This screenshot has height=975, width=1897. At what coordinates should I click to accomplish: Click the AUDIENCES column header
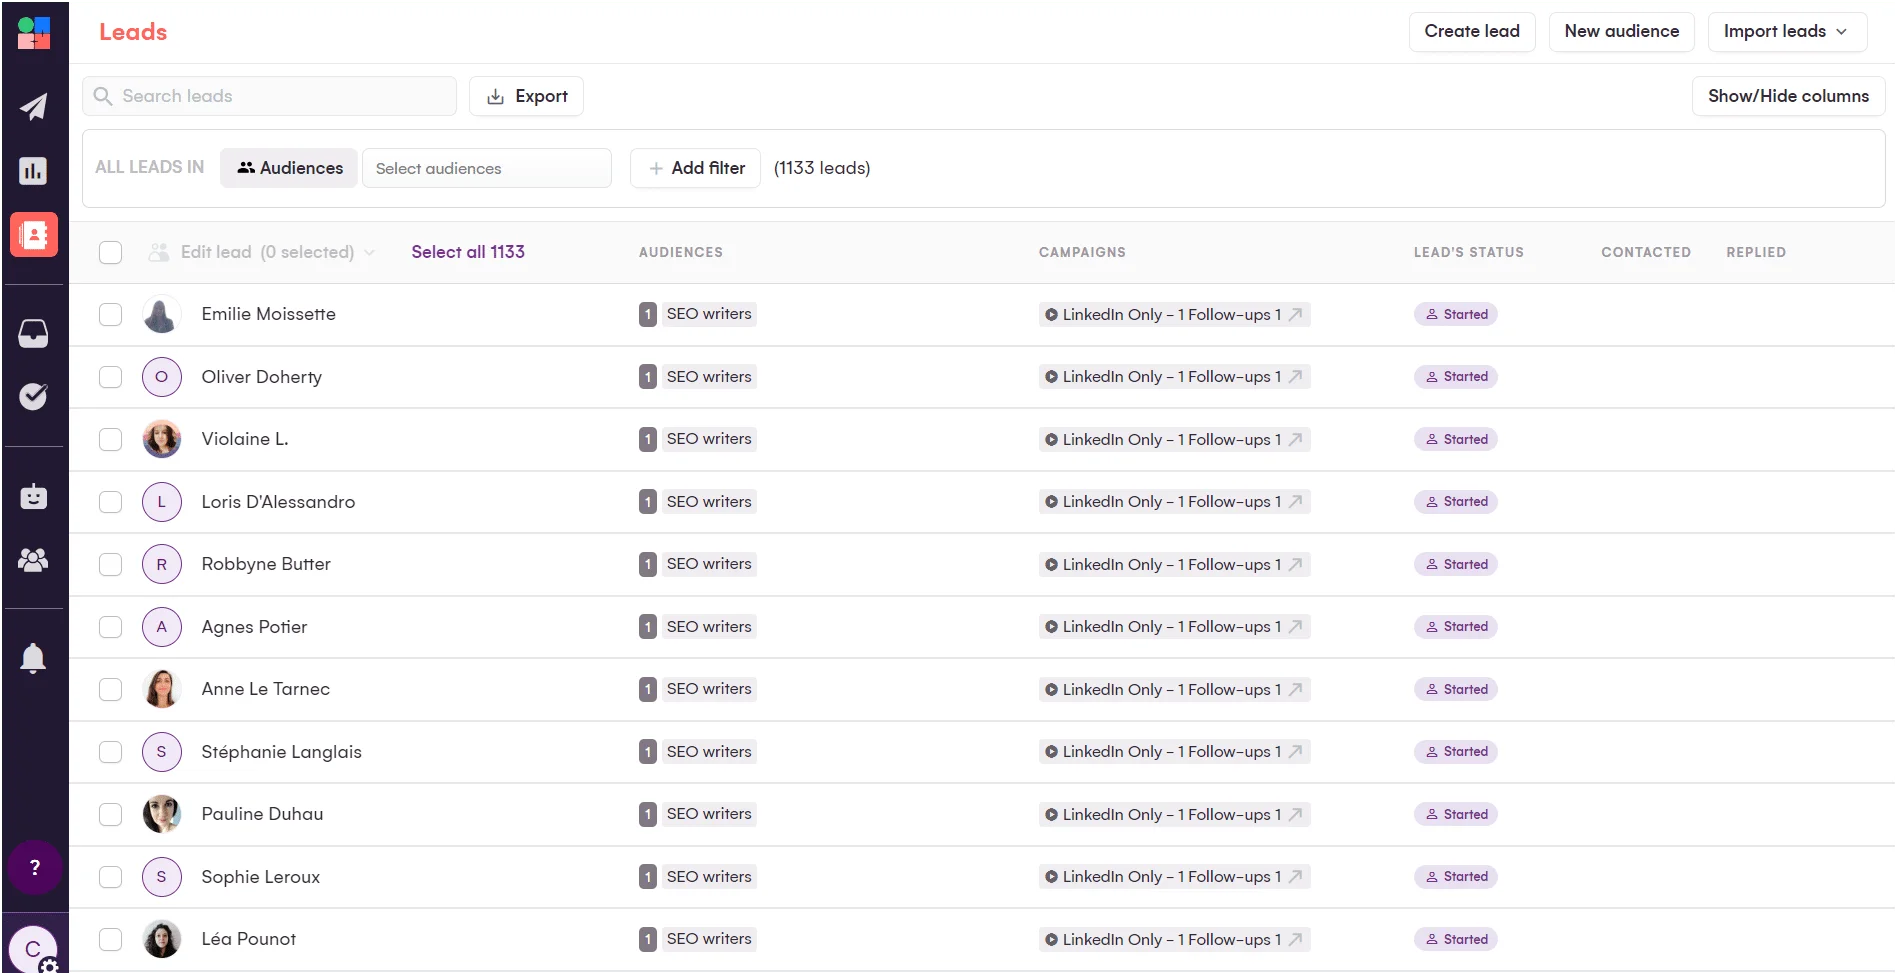click(x=681, y=252)
